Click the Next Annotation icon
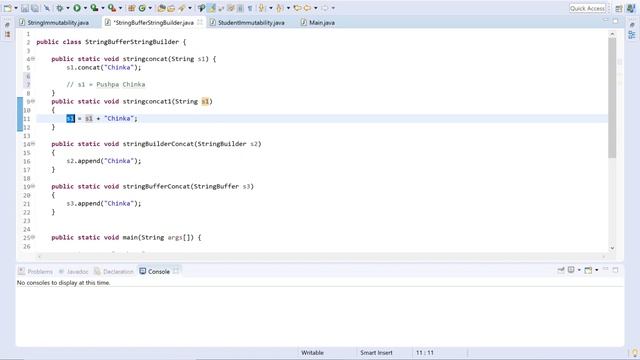640x360 pixels. click(x=262, y=8)
